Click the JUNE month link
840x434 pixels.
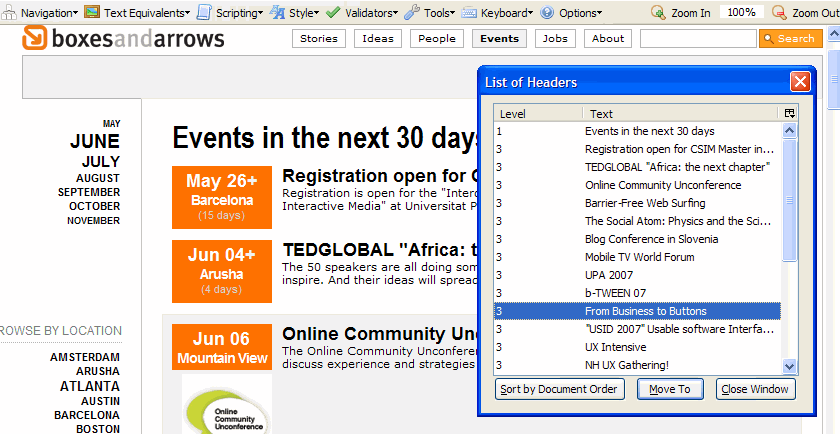(95, 141)
